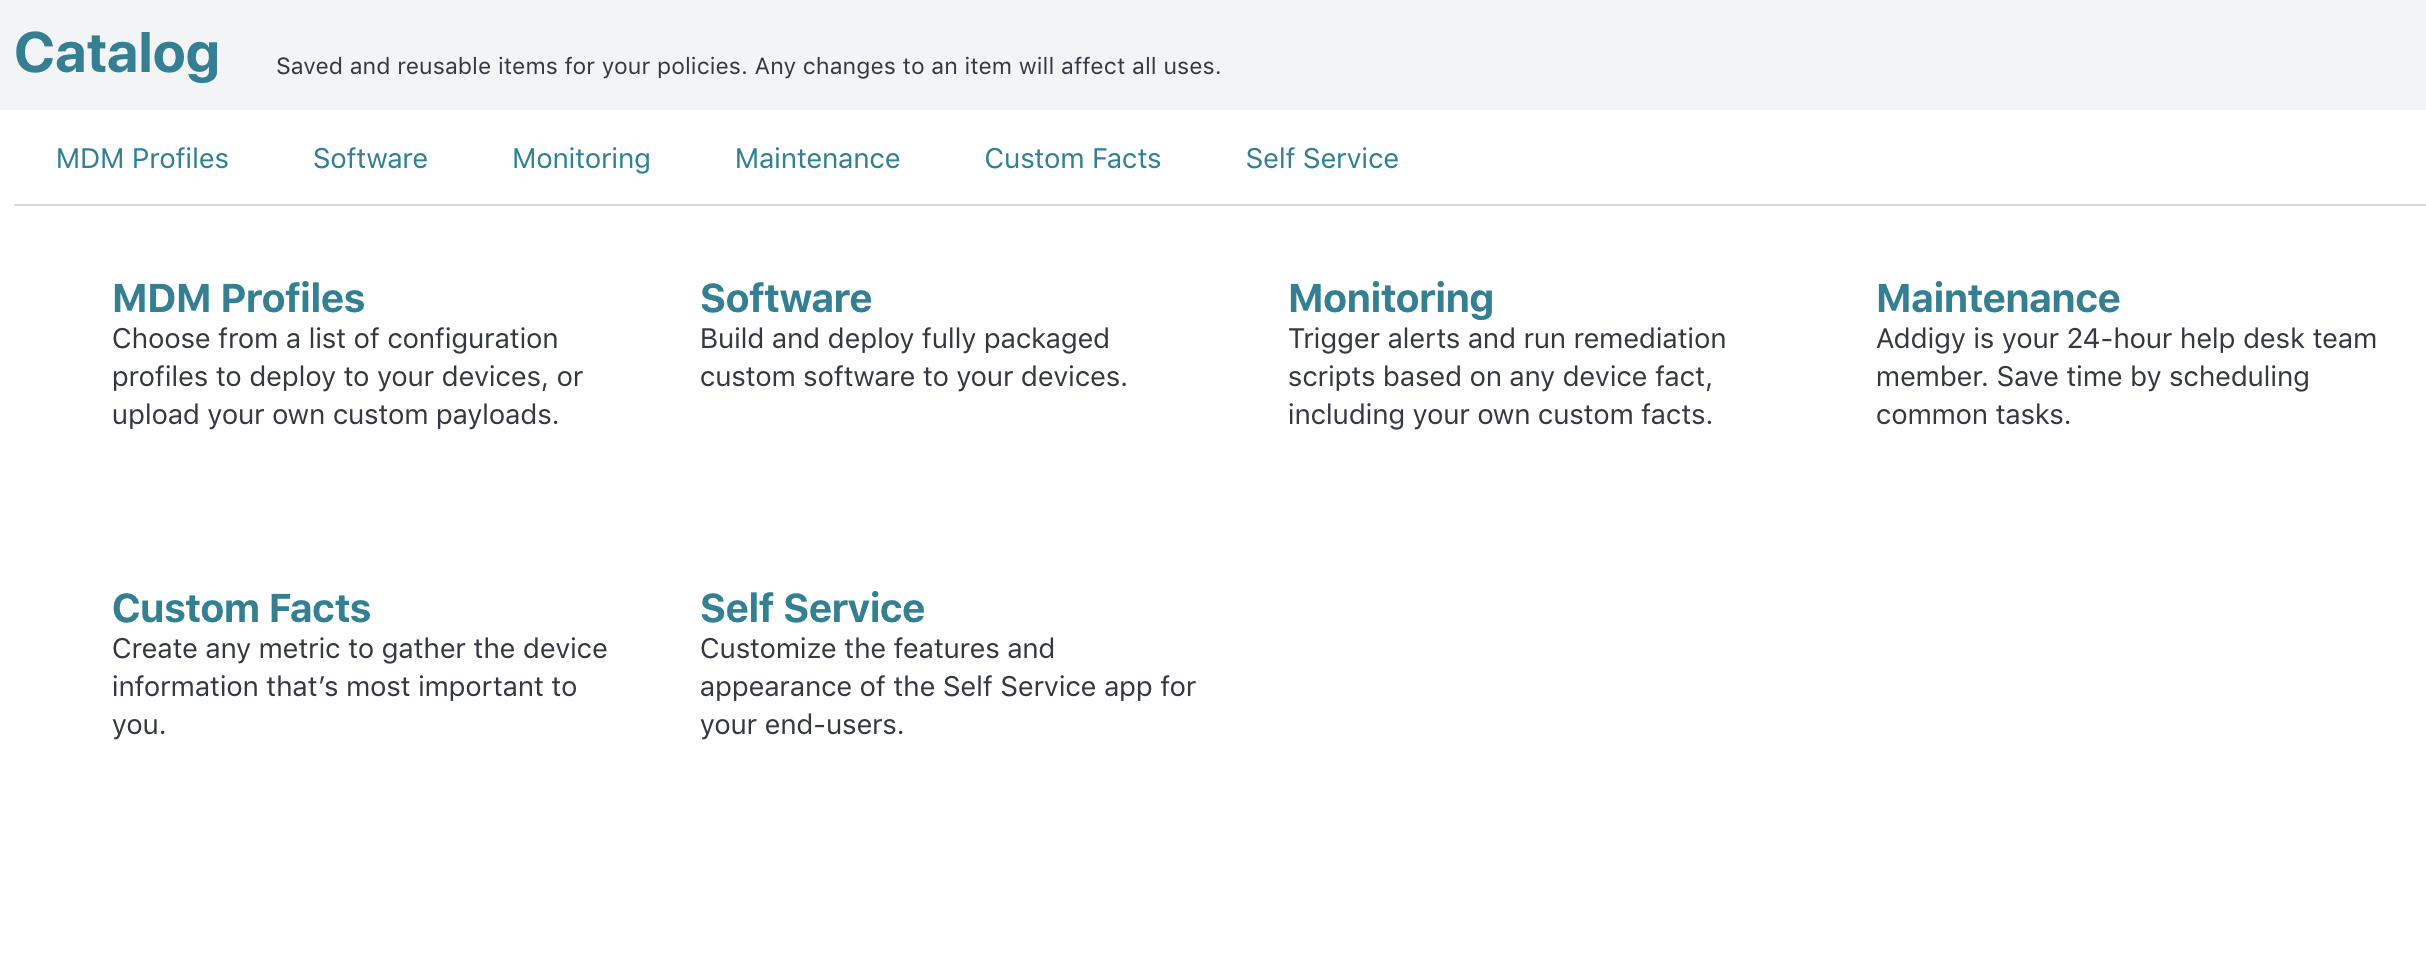Screen dimensions: 2426x954
Task: Click the Monitoring remediation scripts description
Action: [x=1506, y=376]
